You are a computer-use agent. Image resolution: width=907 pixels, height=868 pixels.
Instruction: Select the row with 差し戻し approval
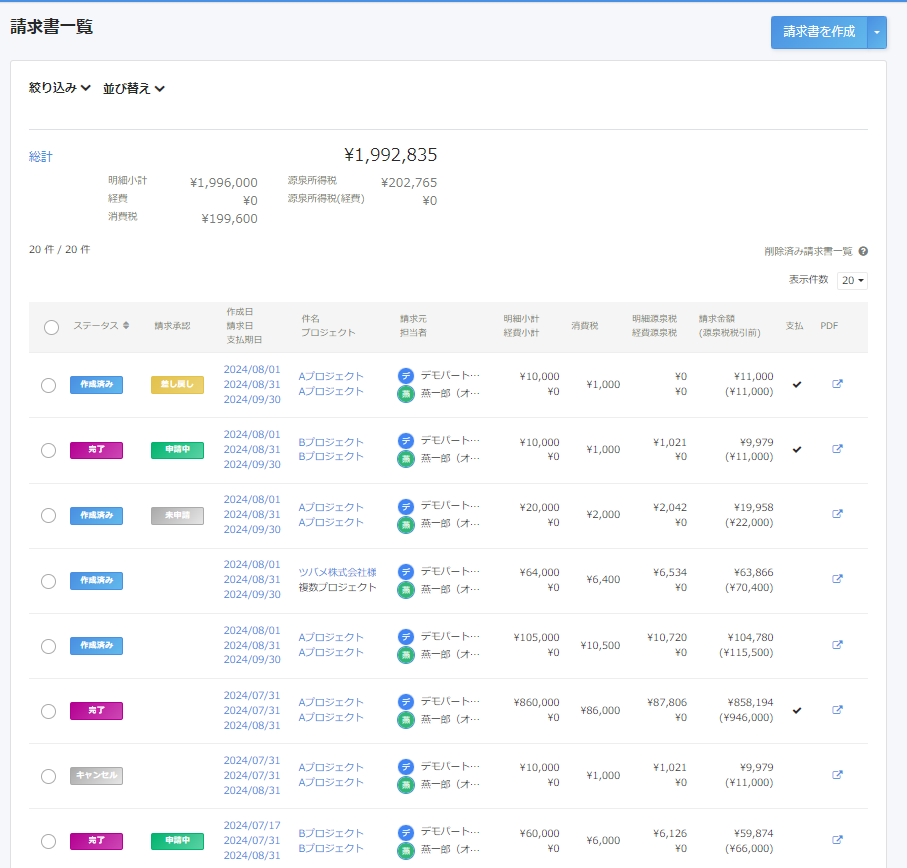click(49, 385)
